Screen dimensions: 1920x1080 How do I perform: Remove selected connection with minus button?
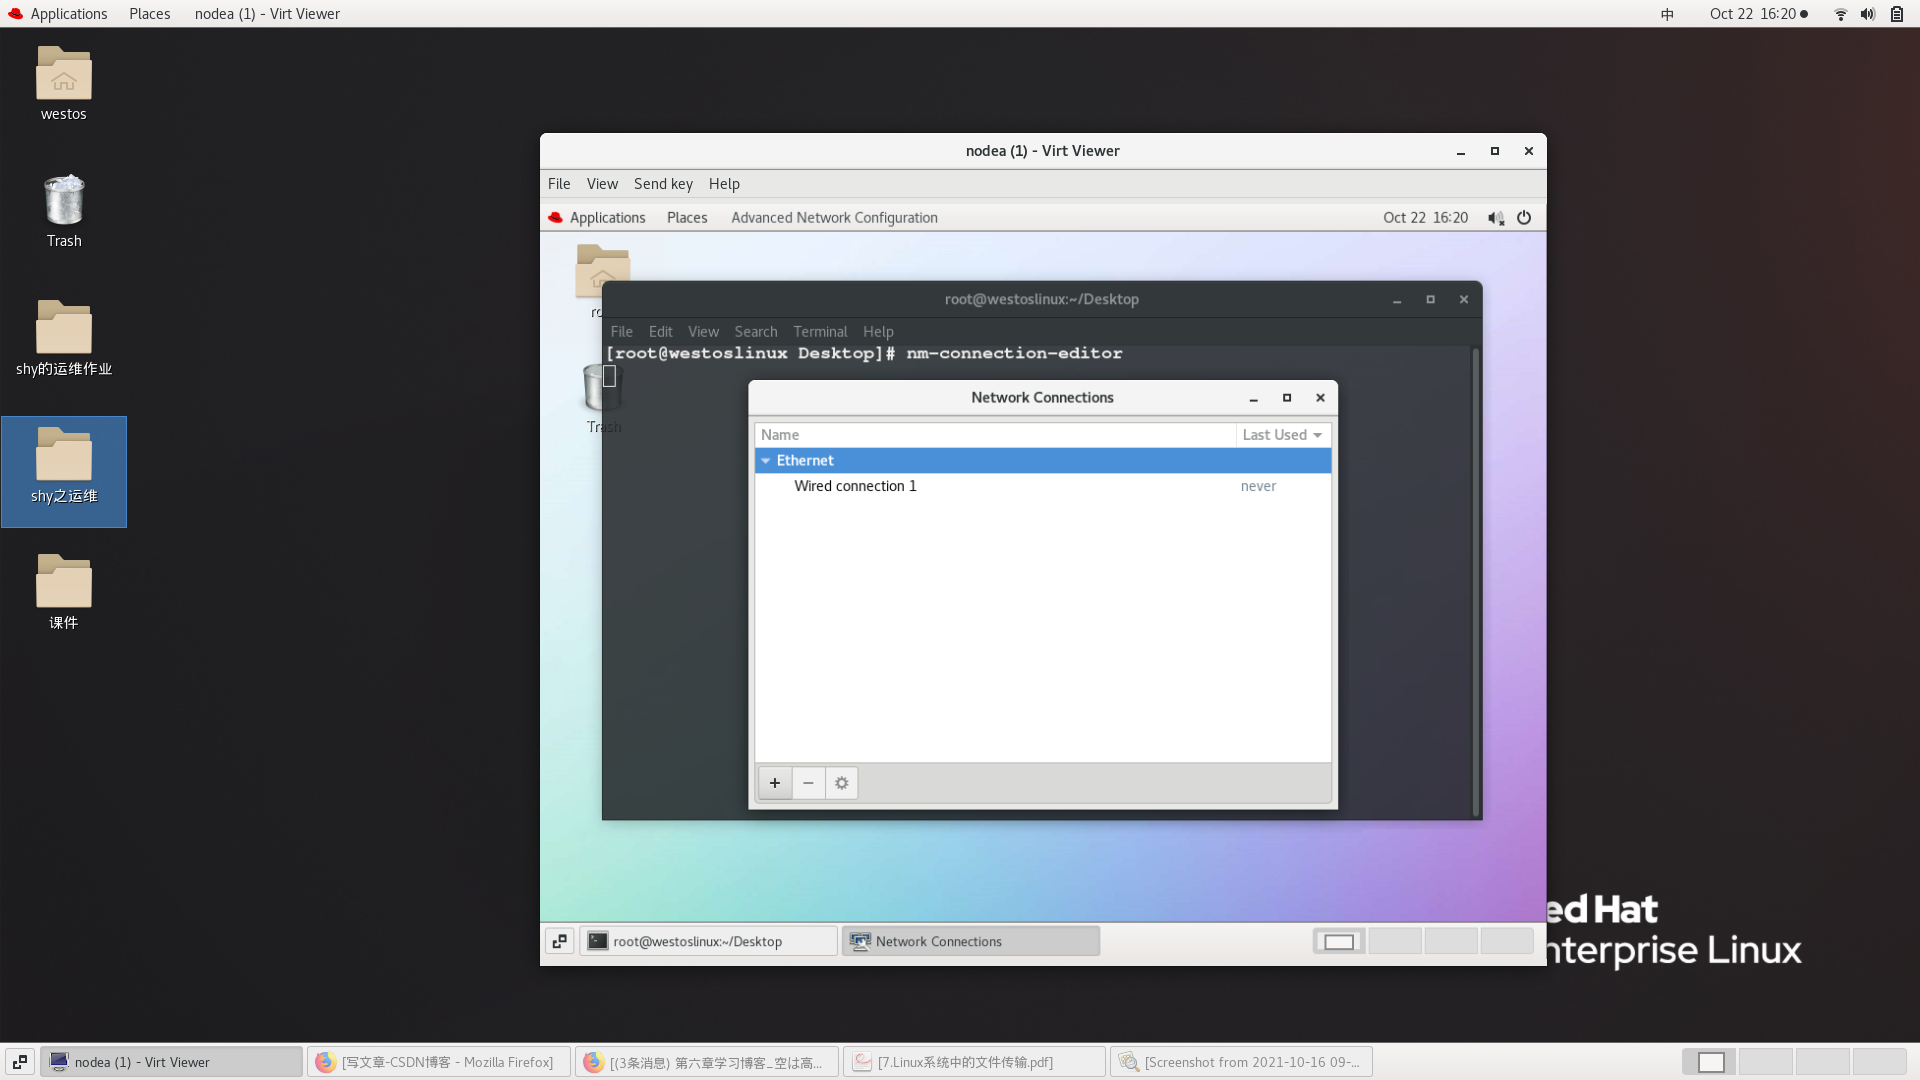point(808,783)
